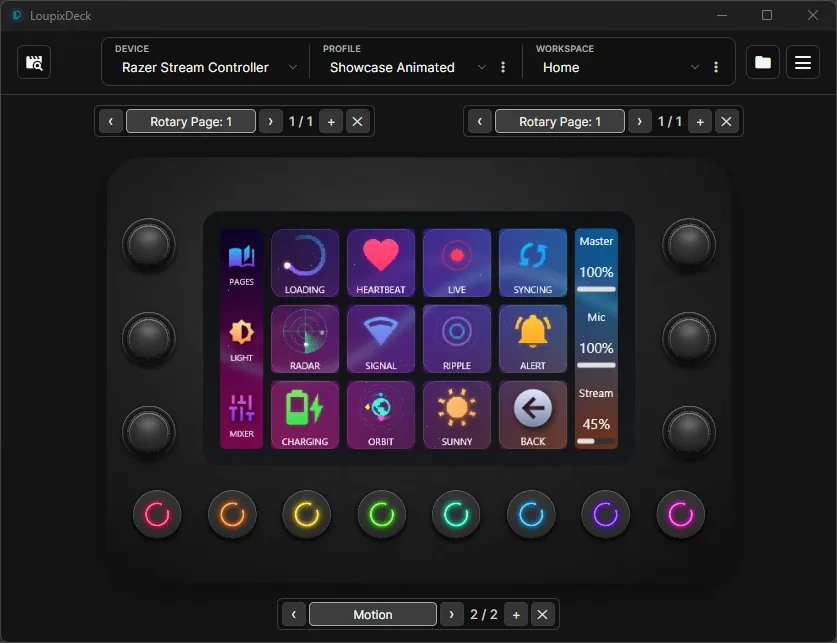The height and width of the screenshot is (643, 837).
Task: Click the LIVE record tile
Action: (x=456, y=263)
